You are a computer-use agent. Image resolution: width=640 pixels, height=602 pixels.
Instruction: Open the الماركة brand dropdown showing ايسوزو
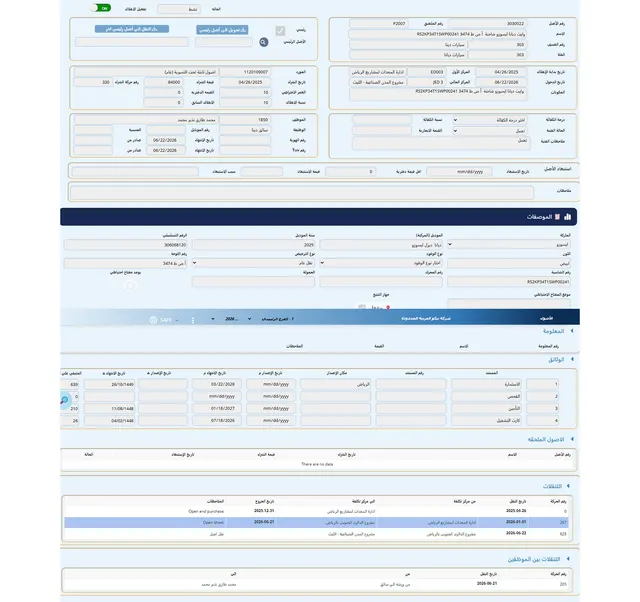tap(509, 244)
